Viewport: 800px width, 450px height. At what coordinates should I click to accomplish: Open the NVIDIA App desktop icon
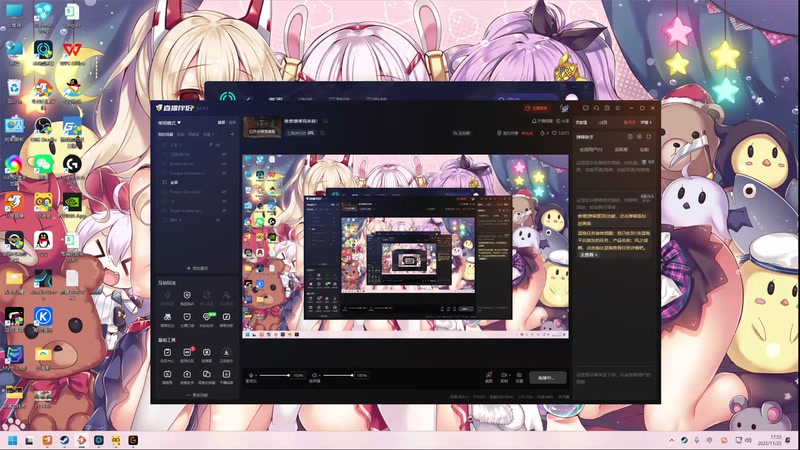[x=72, y=206]
